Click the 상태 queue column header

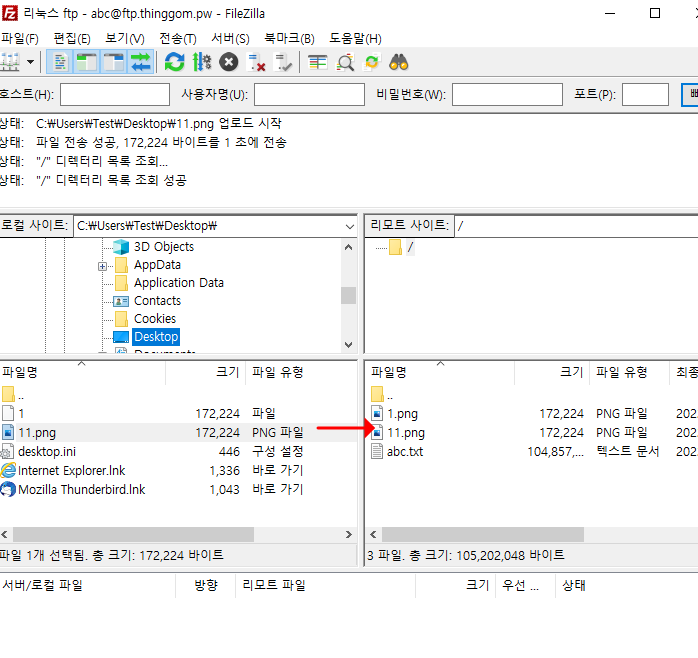tap(627, 585)
